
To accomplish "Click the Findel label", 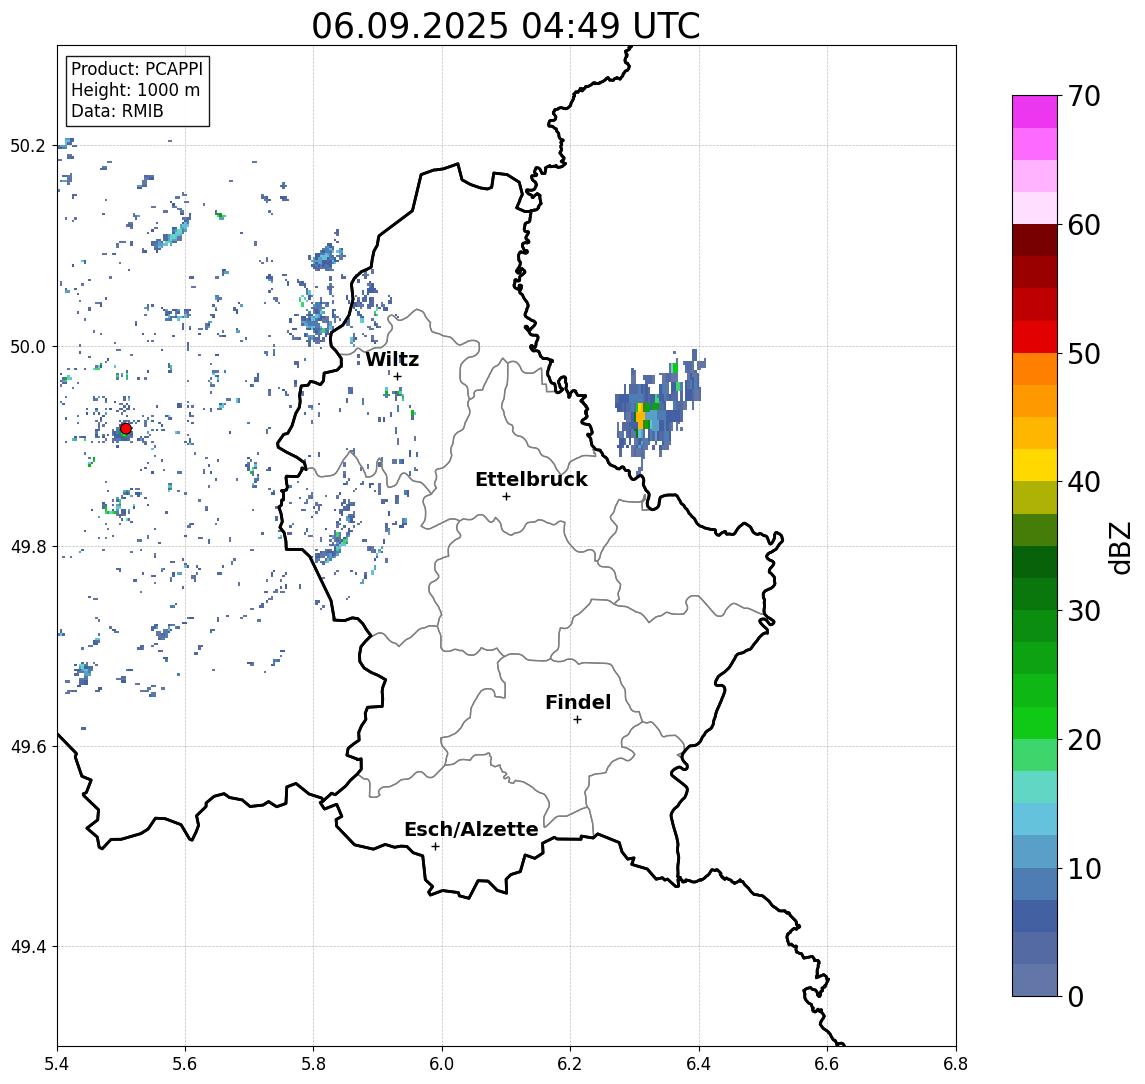I will pos(578,702).
